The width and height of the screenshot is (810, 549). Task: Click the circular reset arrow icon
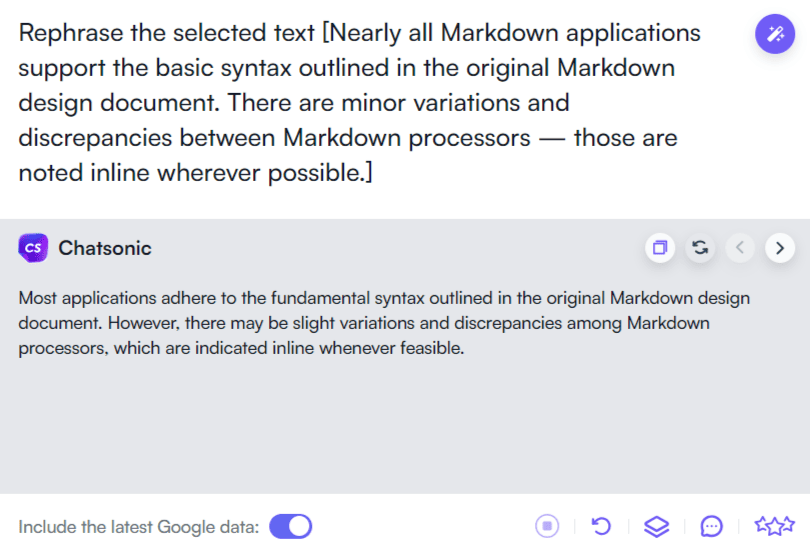point(601,526)
